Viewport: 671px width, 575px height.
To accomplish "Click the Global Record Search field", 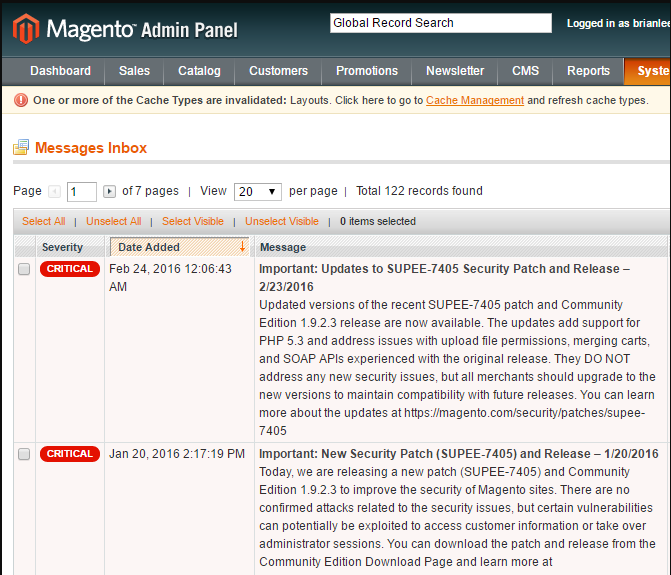I will pos(440,23).
